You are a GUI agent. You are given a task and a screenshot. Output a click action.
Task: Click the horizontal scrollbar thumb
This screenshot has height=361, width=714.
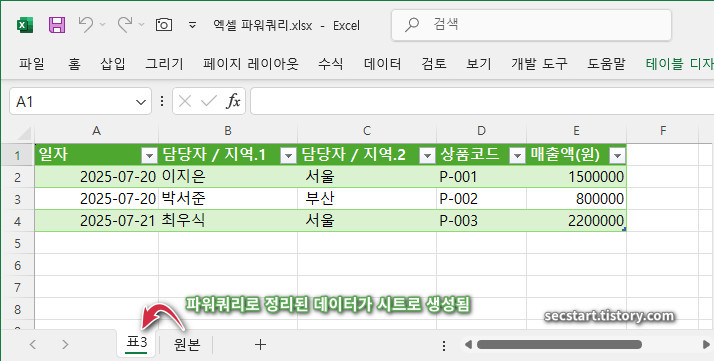pyautogui.click(x=559, y=345)
